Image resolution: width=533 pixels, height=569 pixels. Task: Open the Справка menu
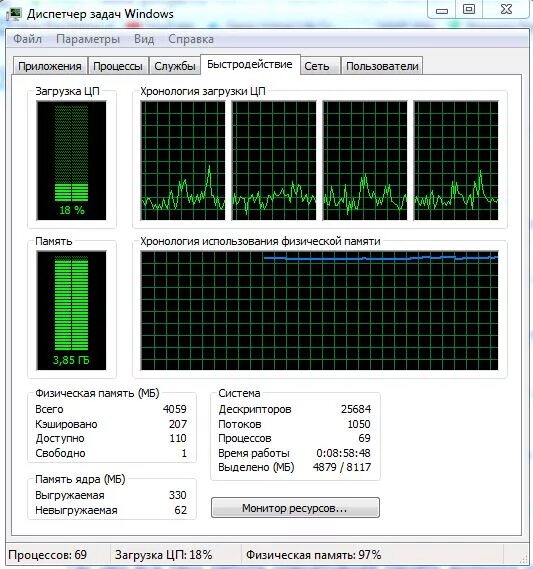click(x=191, y=39)
